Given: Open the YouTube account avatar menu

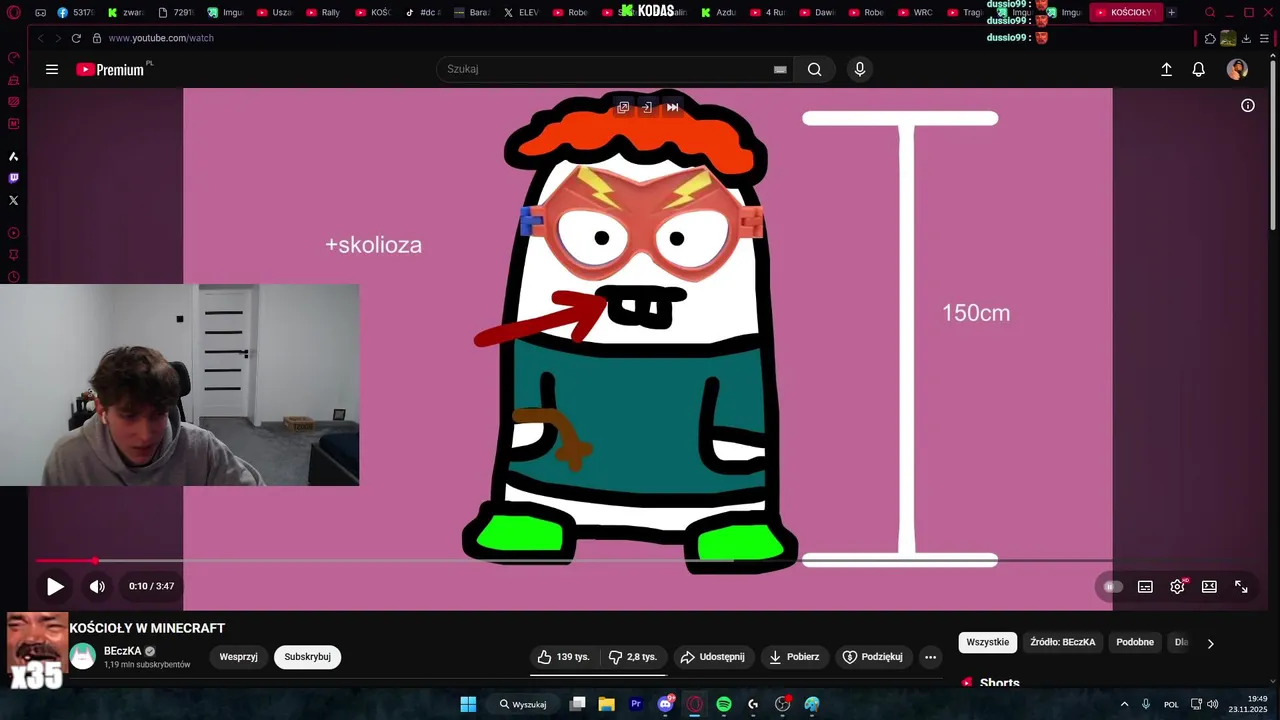Looking at the screenshot, I should click(x=1237, y=69).
